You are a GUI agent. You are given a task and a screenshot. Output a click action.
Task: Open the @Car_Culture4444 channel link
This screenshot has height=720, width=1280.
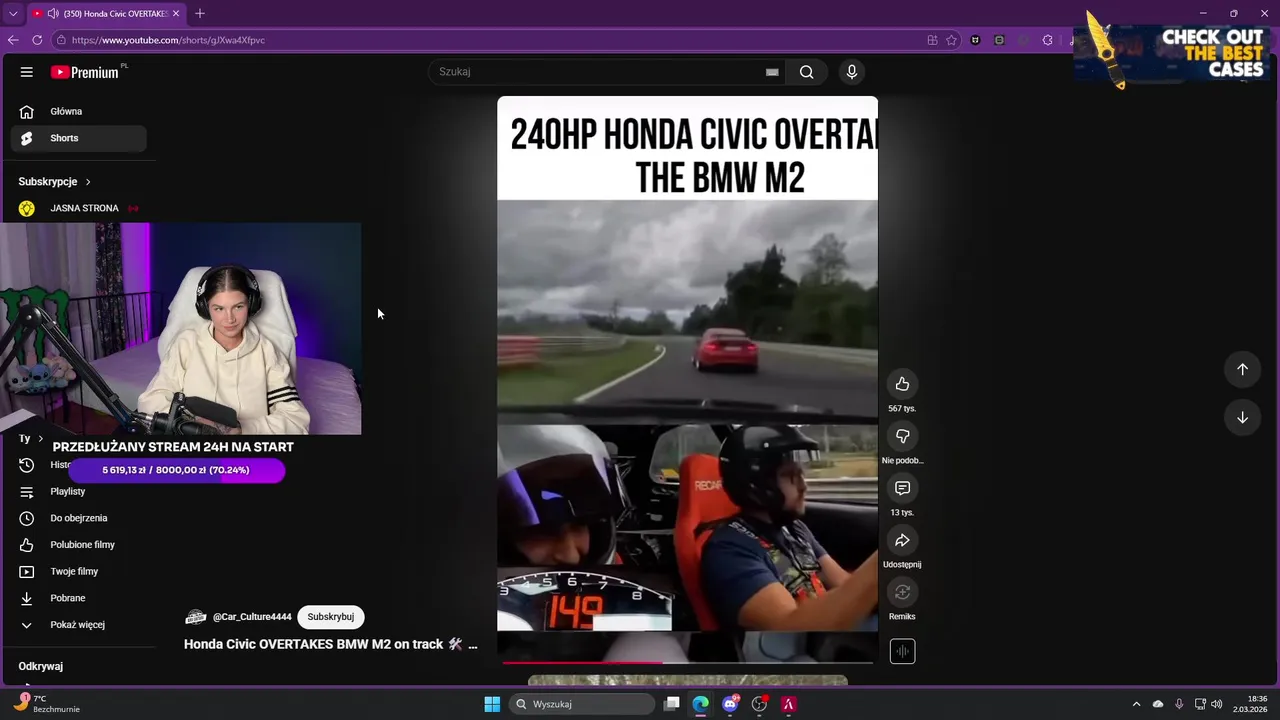[252, 617]
